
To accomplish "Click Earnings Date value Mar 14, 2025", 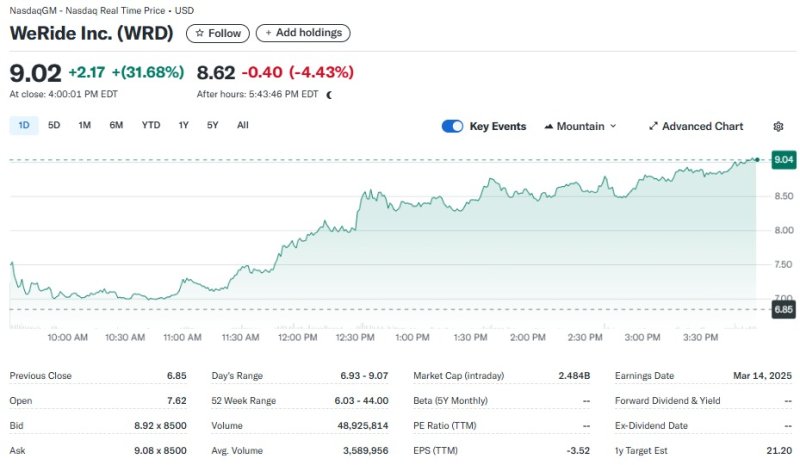I will point(762,376).
